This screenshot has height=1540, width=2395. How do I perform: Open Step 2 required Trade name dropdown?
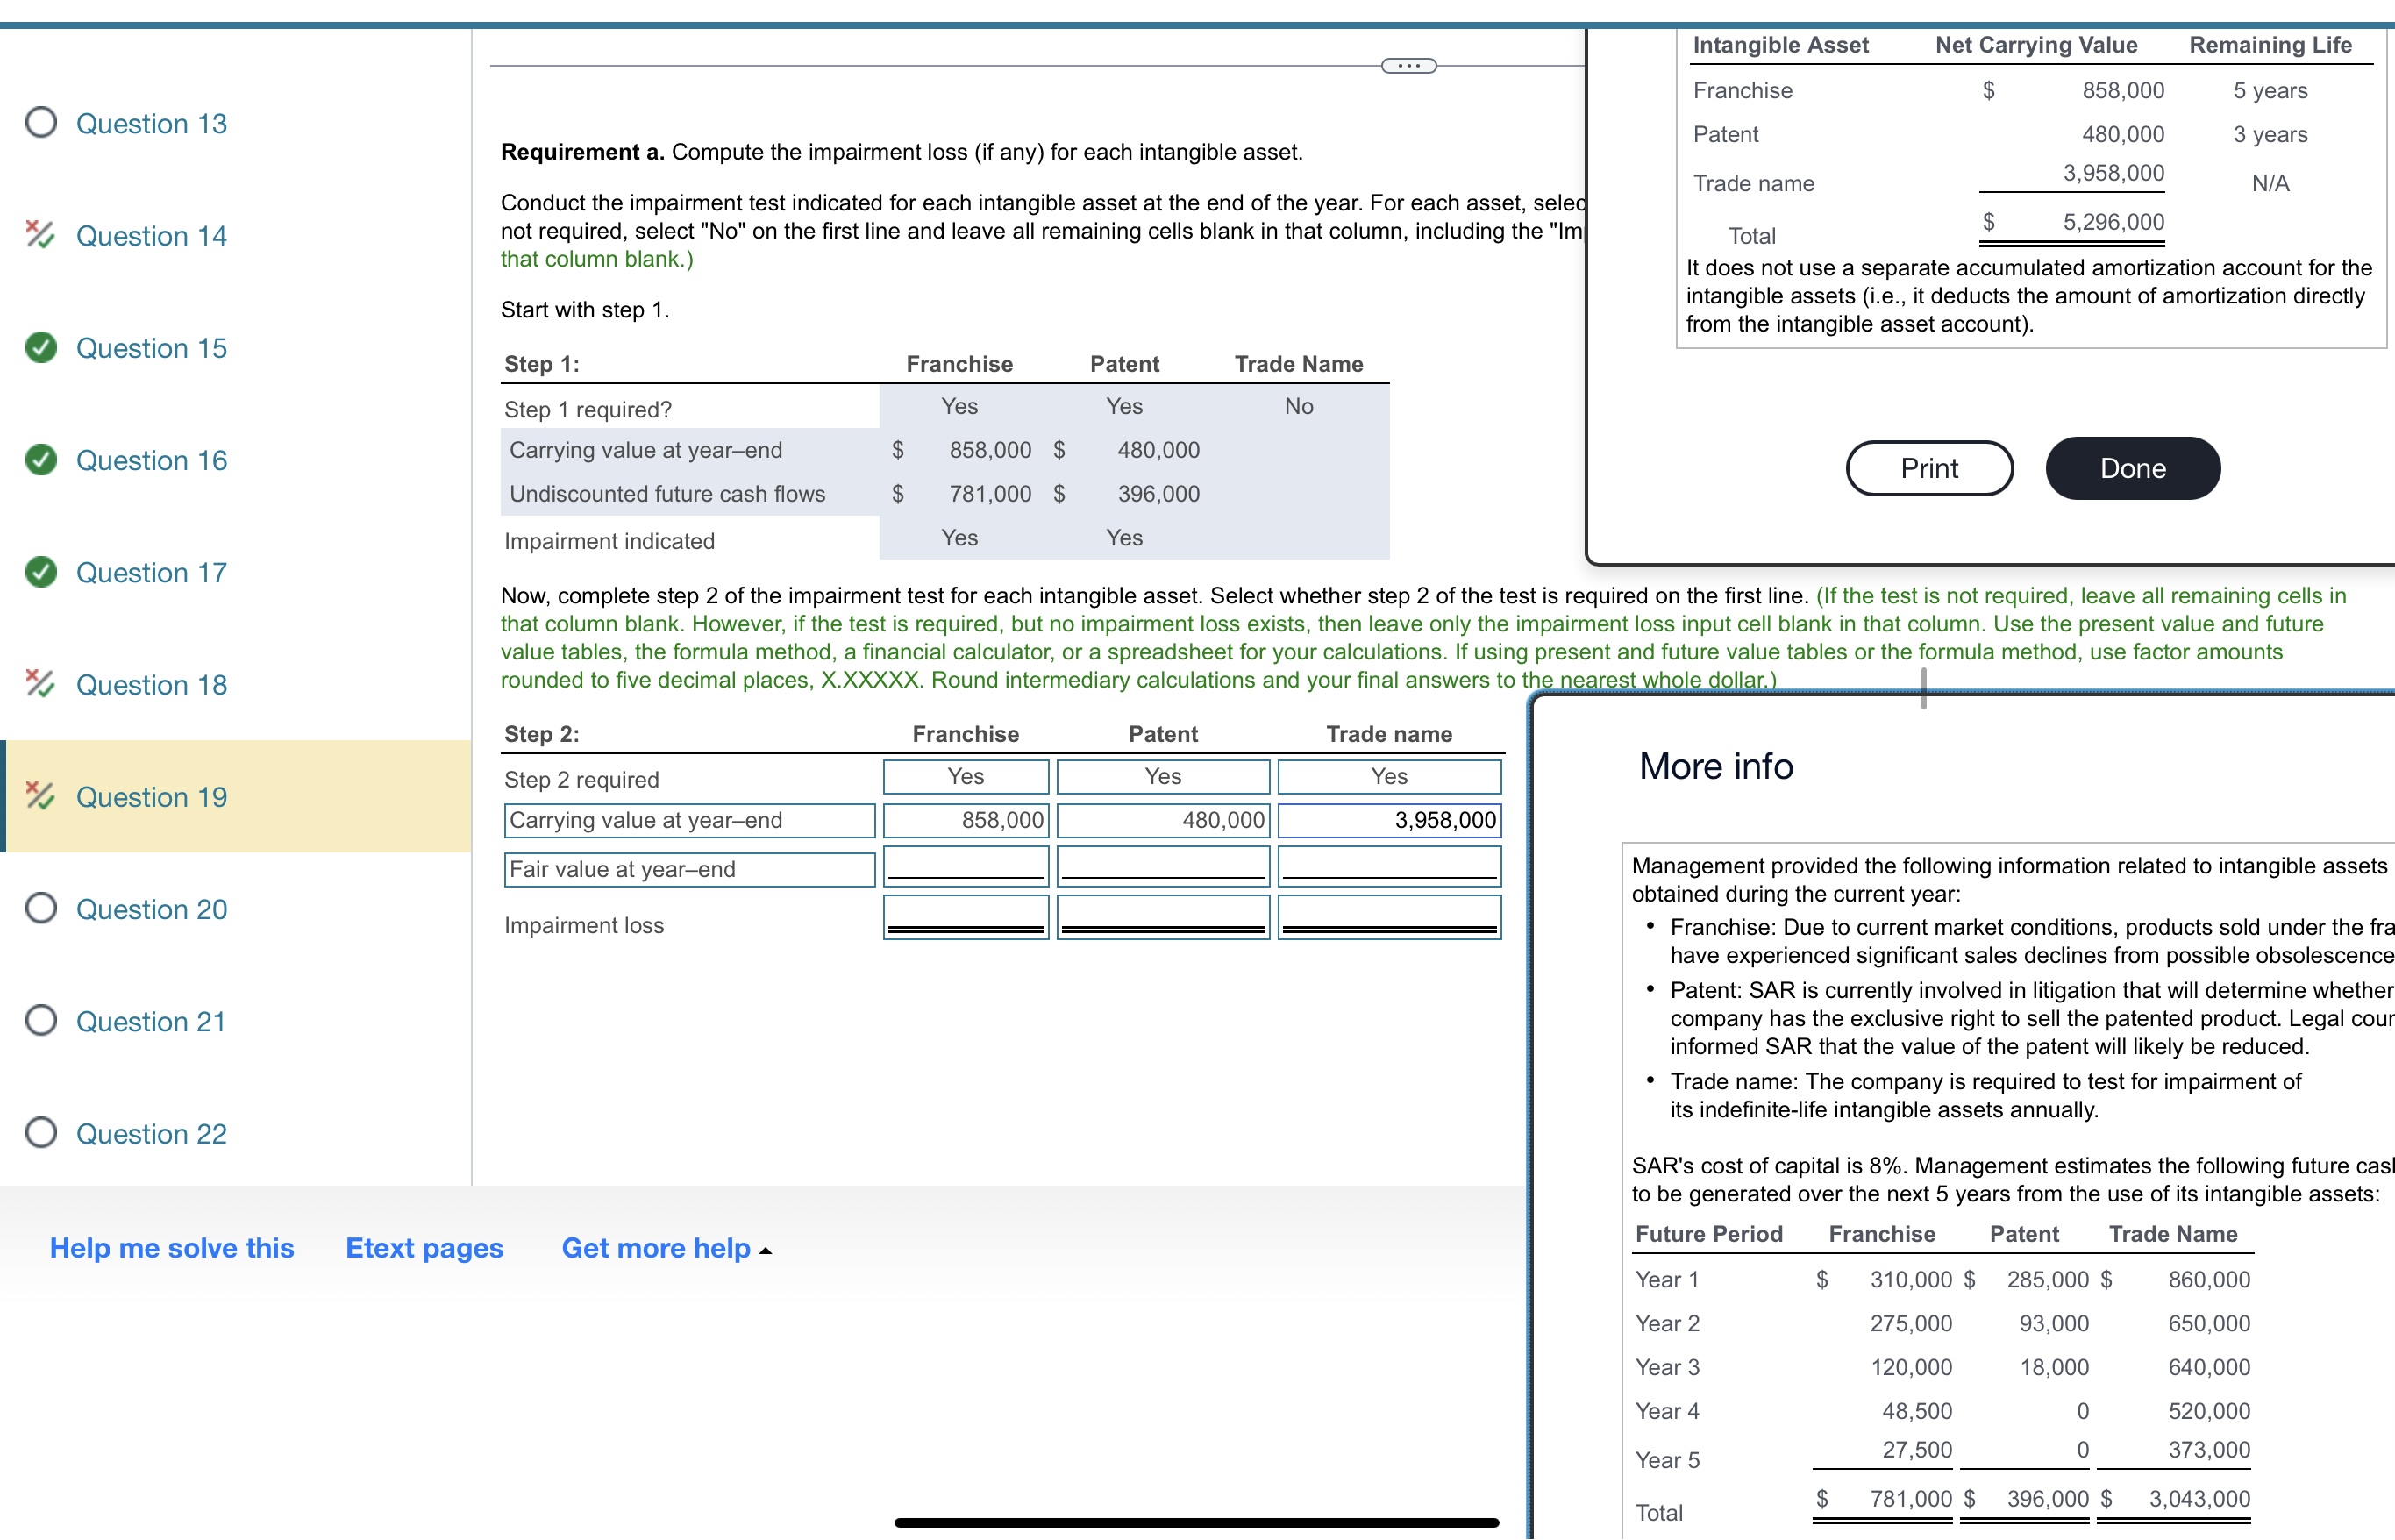point(1388,776)
